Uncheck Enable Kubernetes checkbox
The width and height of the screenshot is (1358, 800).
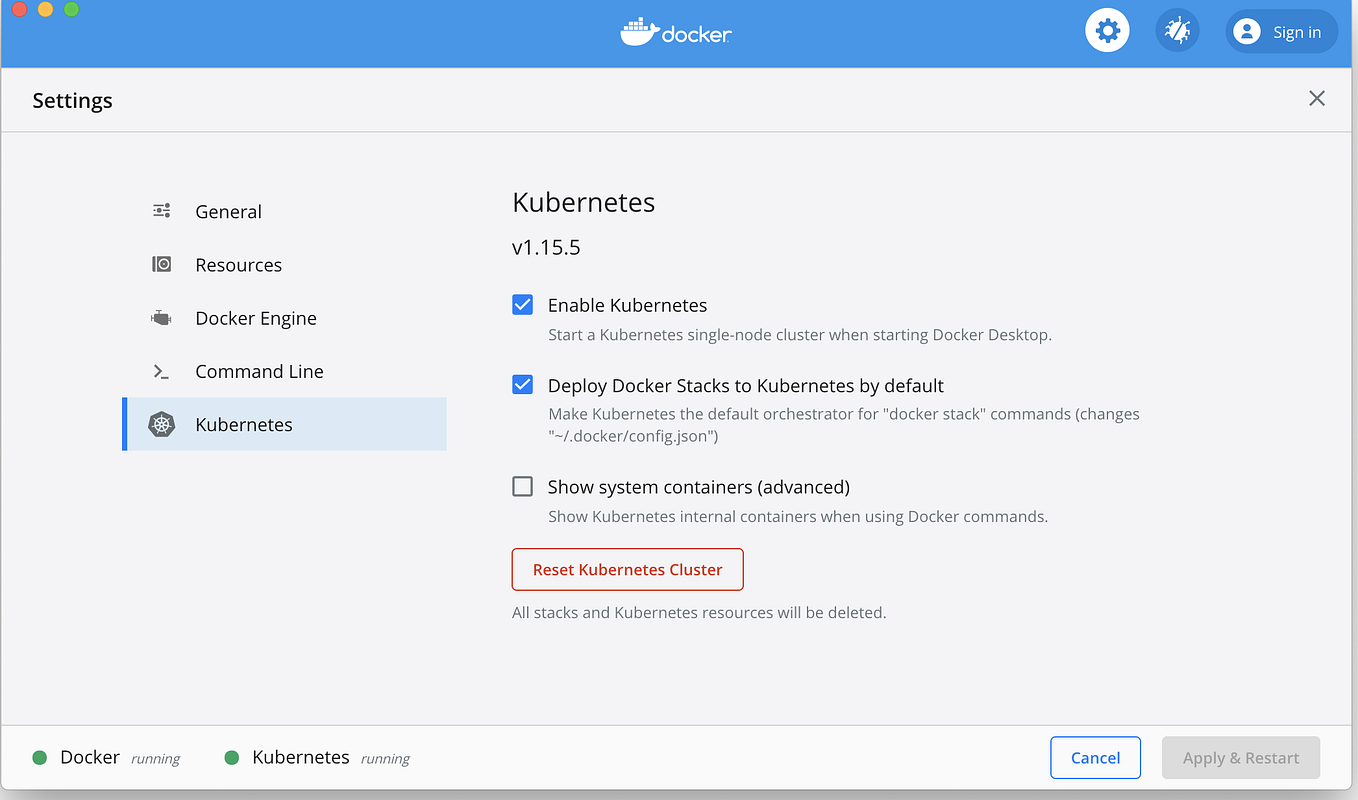tap(522, 305)
